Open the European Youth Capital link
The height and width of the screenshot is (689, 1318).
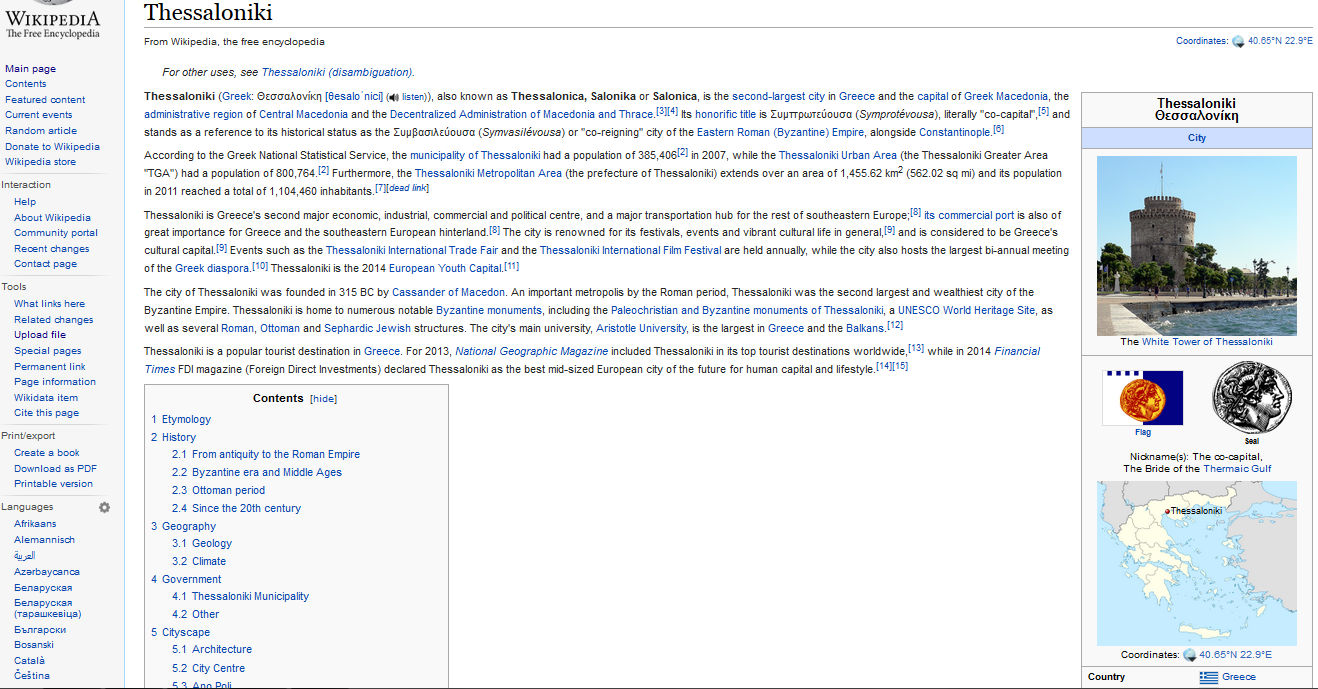tap(445, 269)
